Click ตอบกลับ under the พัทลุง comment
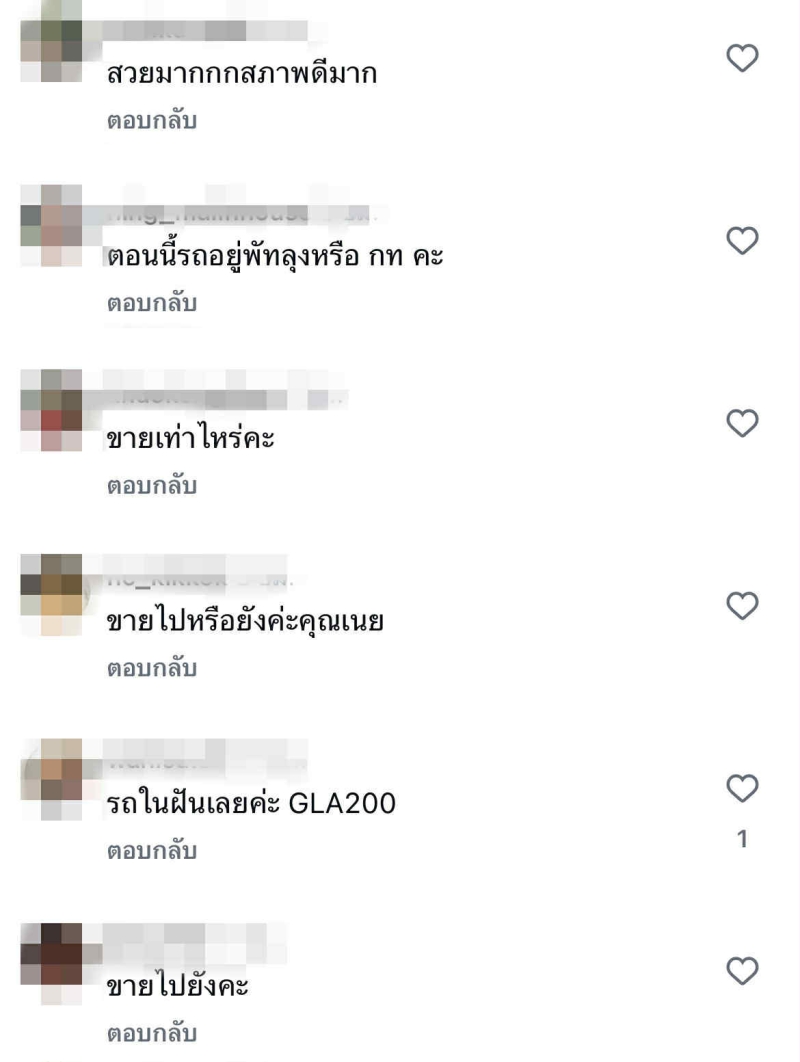 tap(152, 303)
